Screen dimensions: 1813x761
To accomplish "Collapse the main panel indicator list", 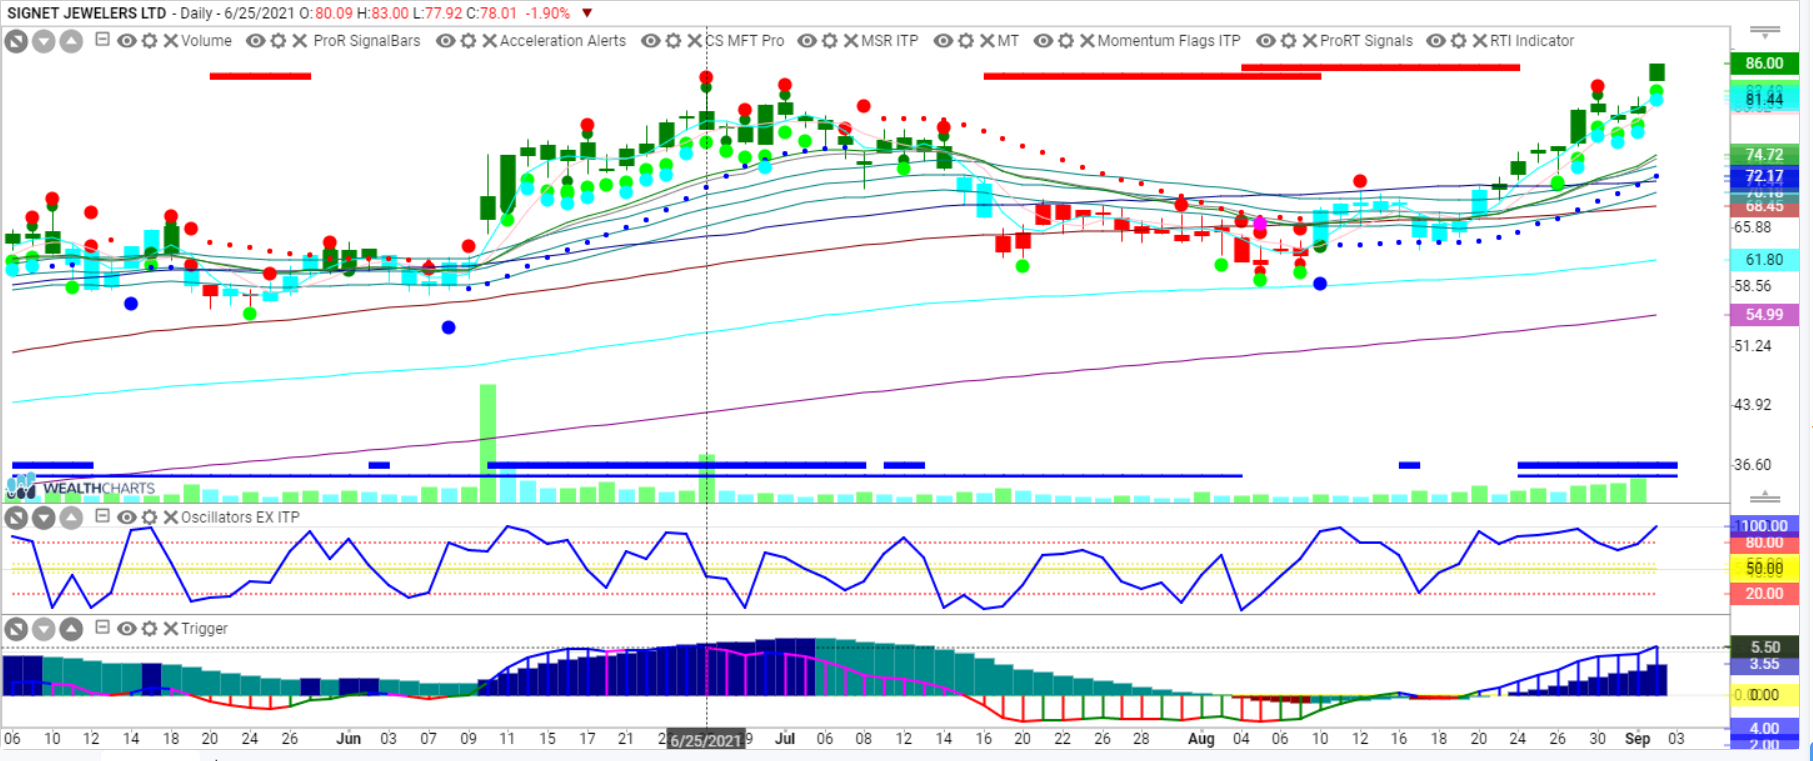I will click(x=102, y=40).
